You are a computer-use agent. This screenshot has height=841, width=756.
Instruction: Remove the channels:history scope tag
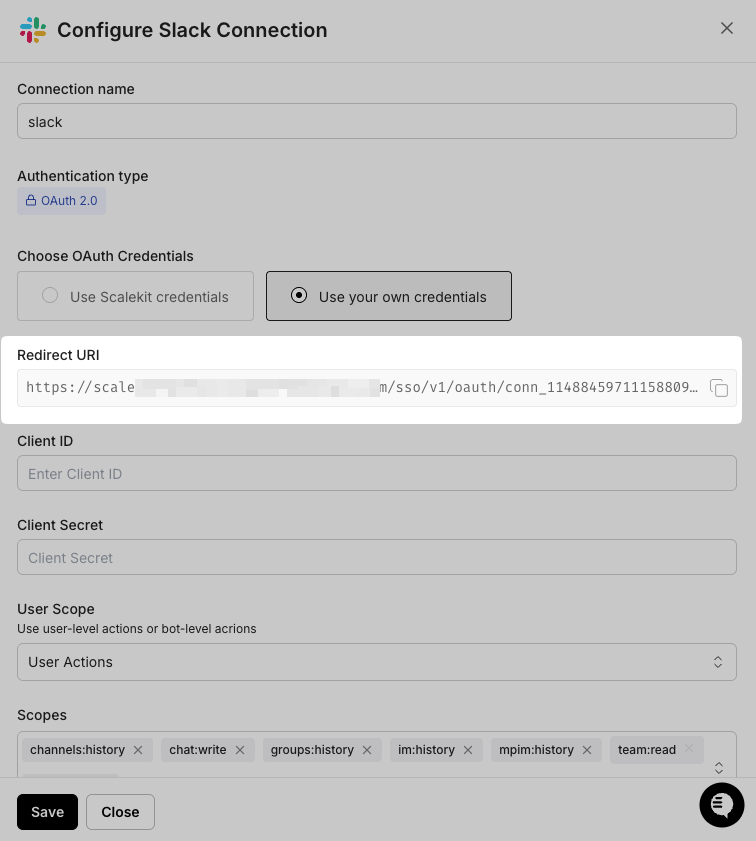pyautogui.click(x=138, y=750)
